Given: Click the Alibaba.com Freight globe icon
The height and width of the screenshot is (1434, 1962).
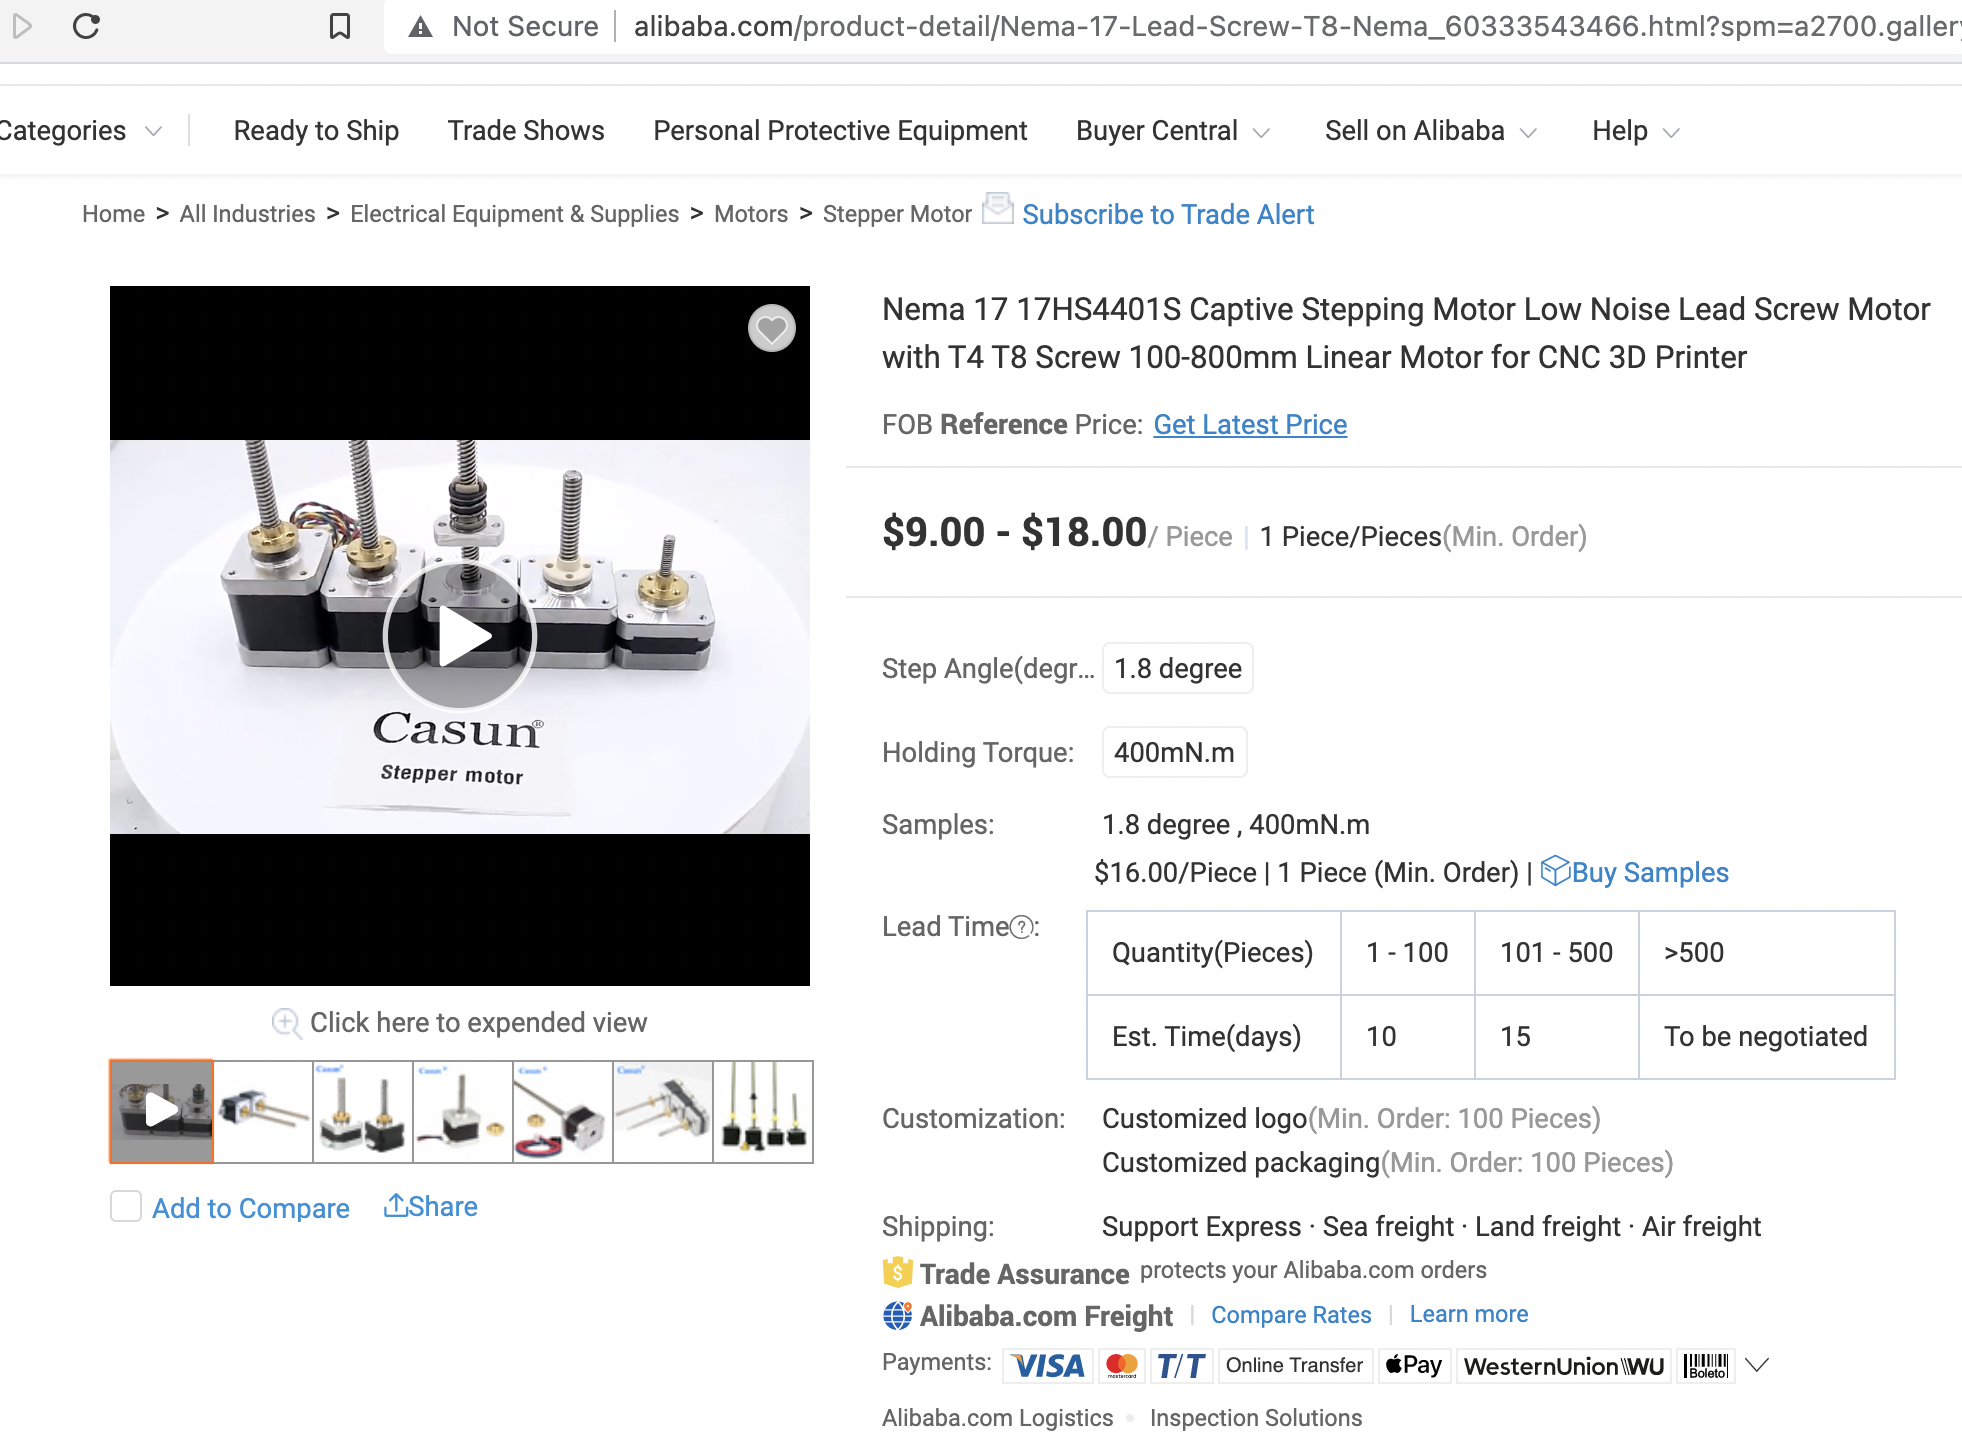Looking at the screenshot, I should (x=897, y=1316).
